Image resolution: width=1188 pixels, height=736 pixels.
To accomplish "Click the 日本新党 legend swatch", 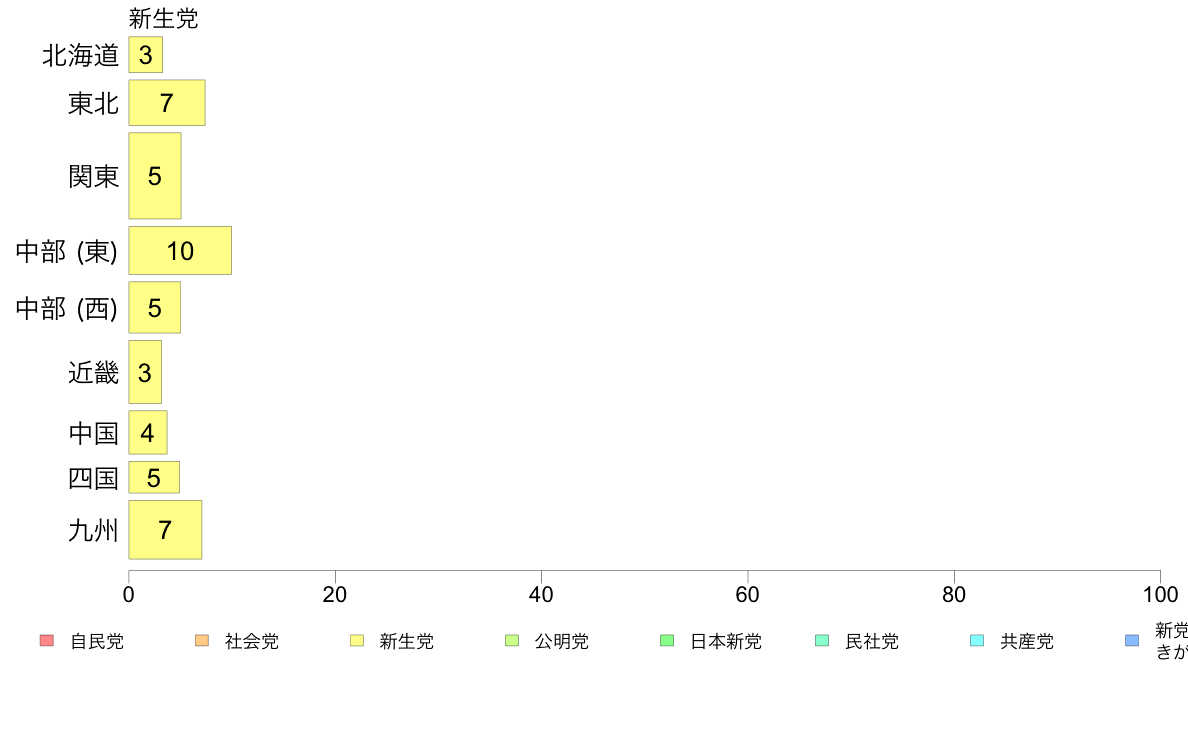I will (667, 640).
